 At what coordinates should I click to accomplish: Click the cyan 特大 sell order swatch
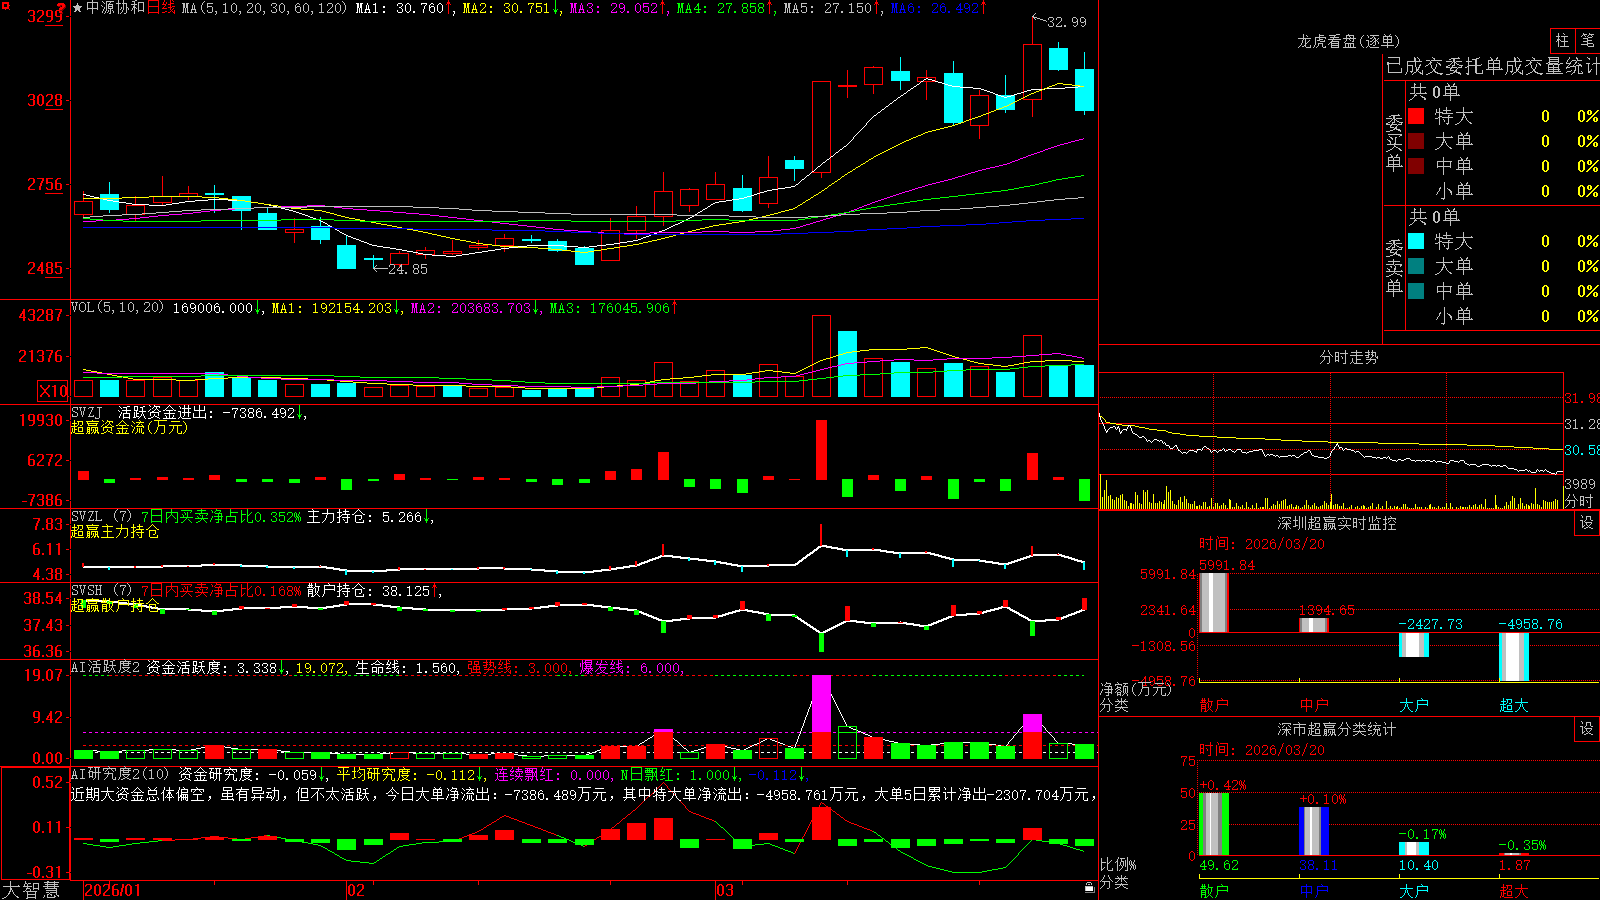tap(1416, 241)
